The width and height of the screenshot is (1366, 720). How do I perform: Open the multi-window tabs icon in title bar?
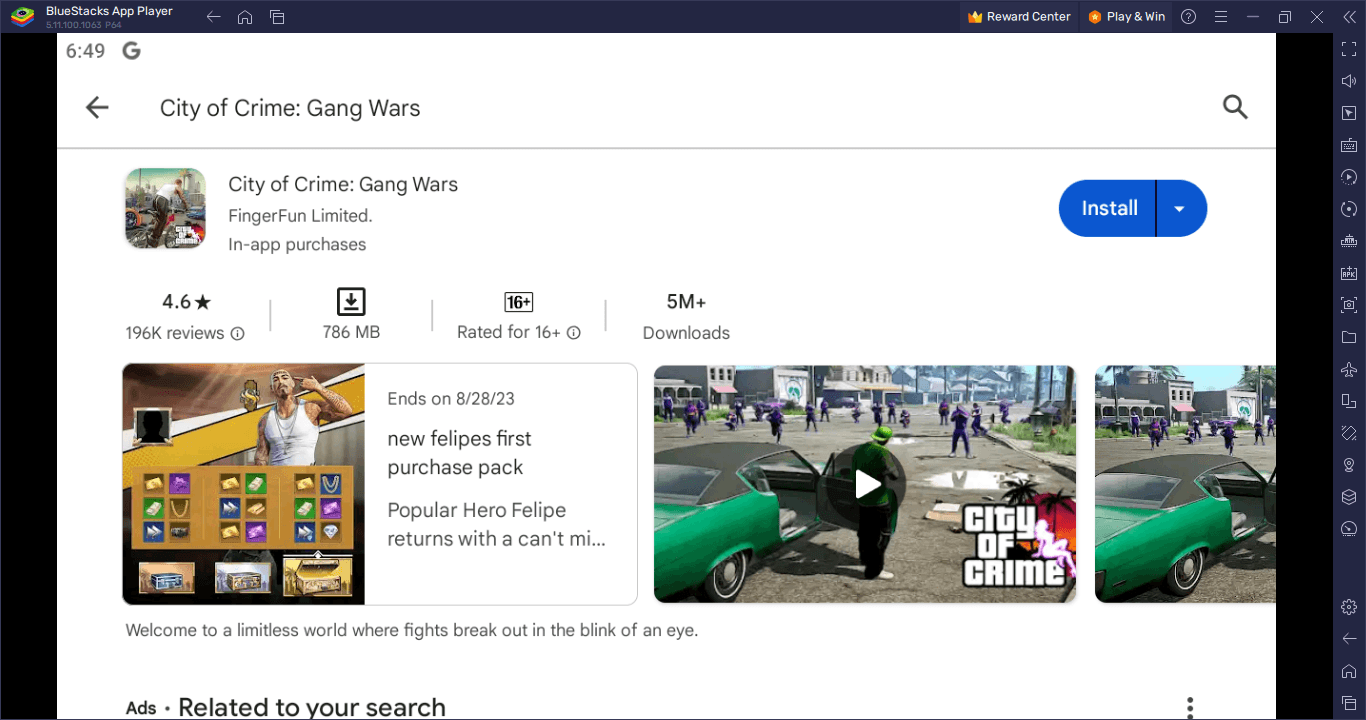coord(277,17)
